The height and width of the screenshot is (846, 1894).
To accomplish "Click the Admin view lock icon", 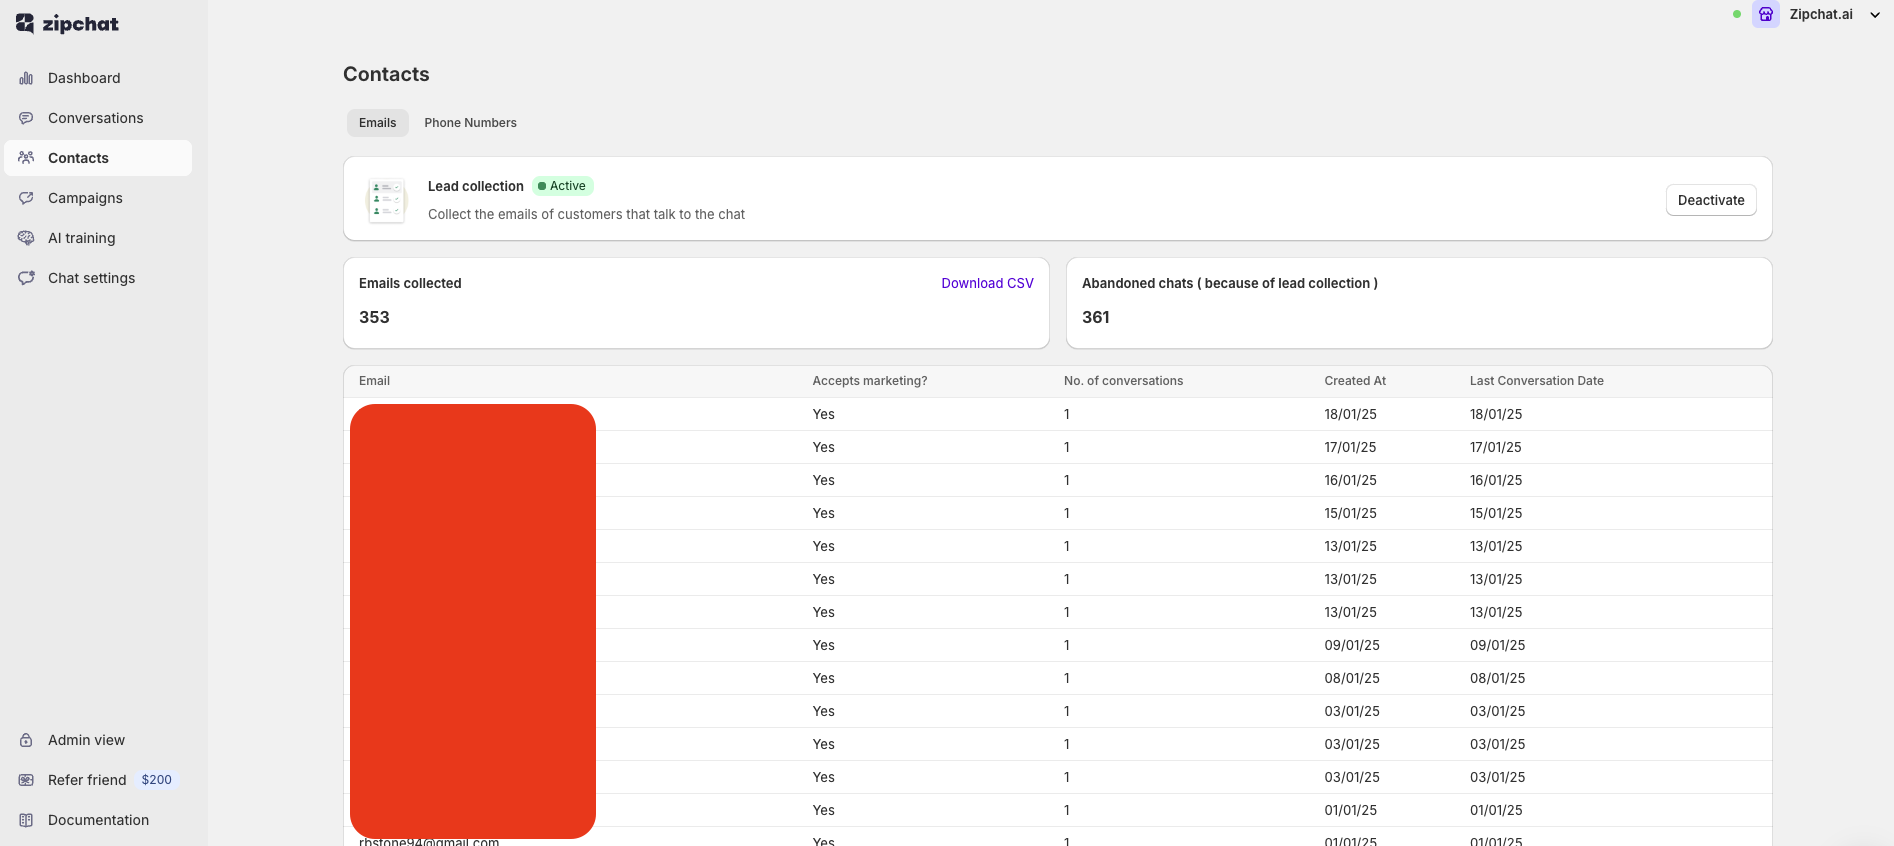I will click(x=26, y=740).
